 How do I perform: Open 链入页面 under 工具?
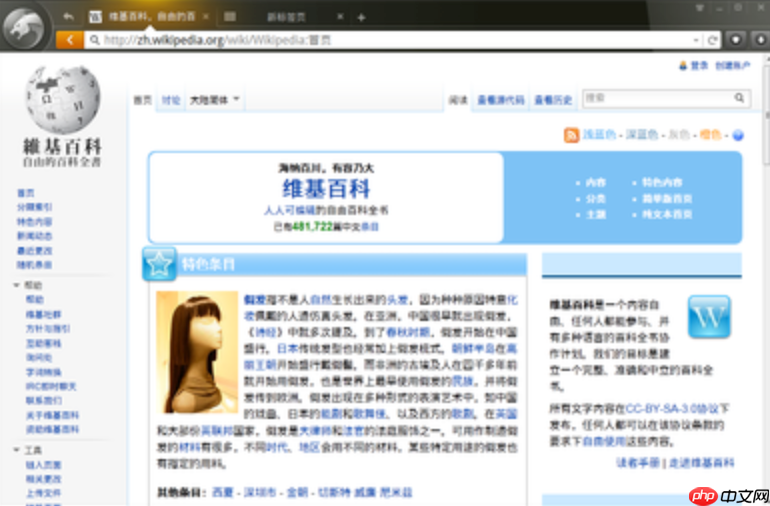(43, 465)
